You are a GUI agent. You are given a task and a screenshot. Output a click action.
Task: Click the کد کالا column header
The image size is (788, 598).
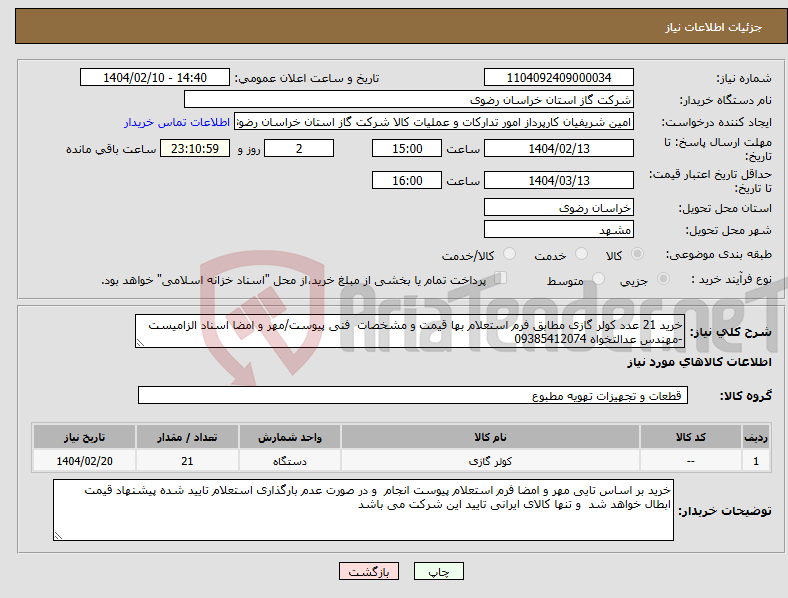691,437
